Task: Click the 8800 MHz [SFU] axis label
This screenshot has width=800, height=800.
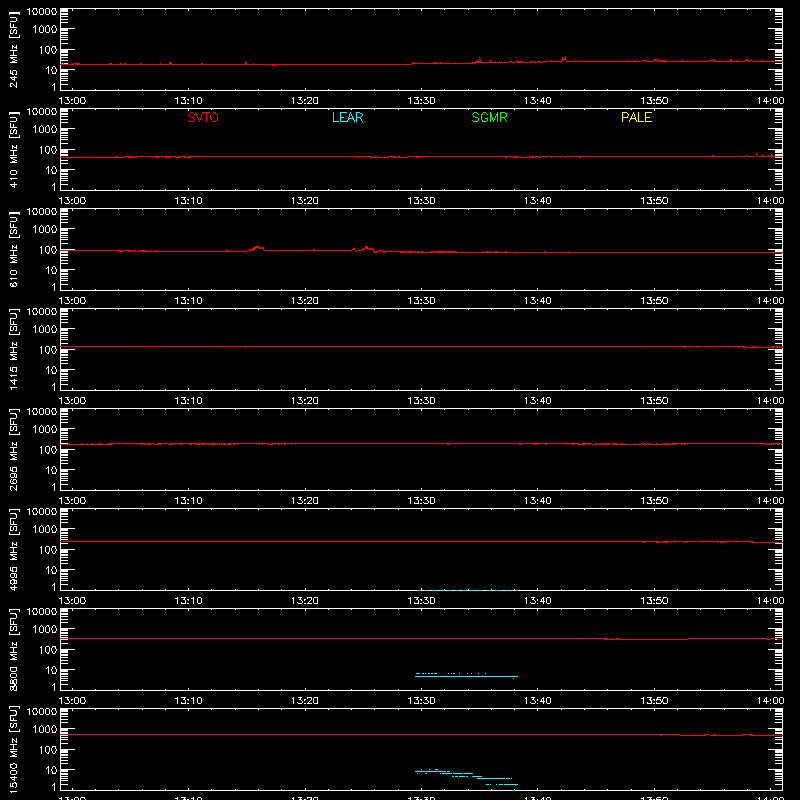Action: (13, 649)
